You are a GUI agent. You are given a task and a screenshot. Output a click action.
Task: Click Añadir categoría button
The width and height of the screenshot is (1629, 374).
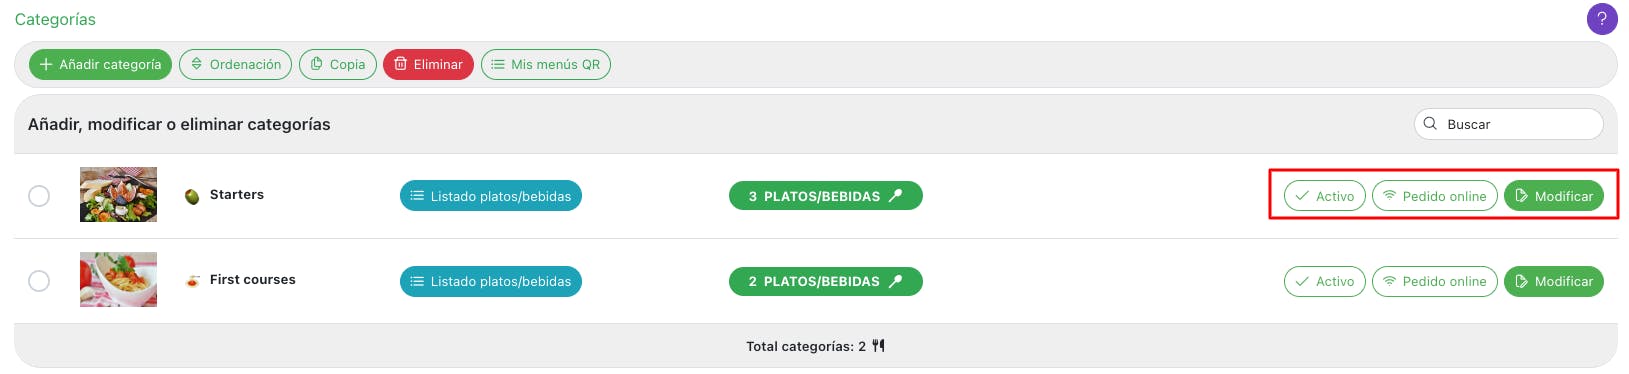(x=100, y=65)
